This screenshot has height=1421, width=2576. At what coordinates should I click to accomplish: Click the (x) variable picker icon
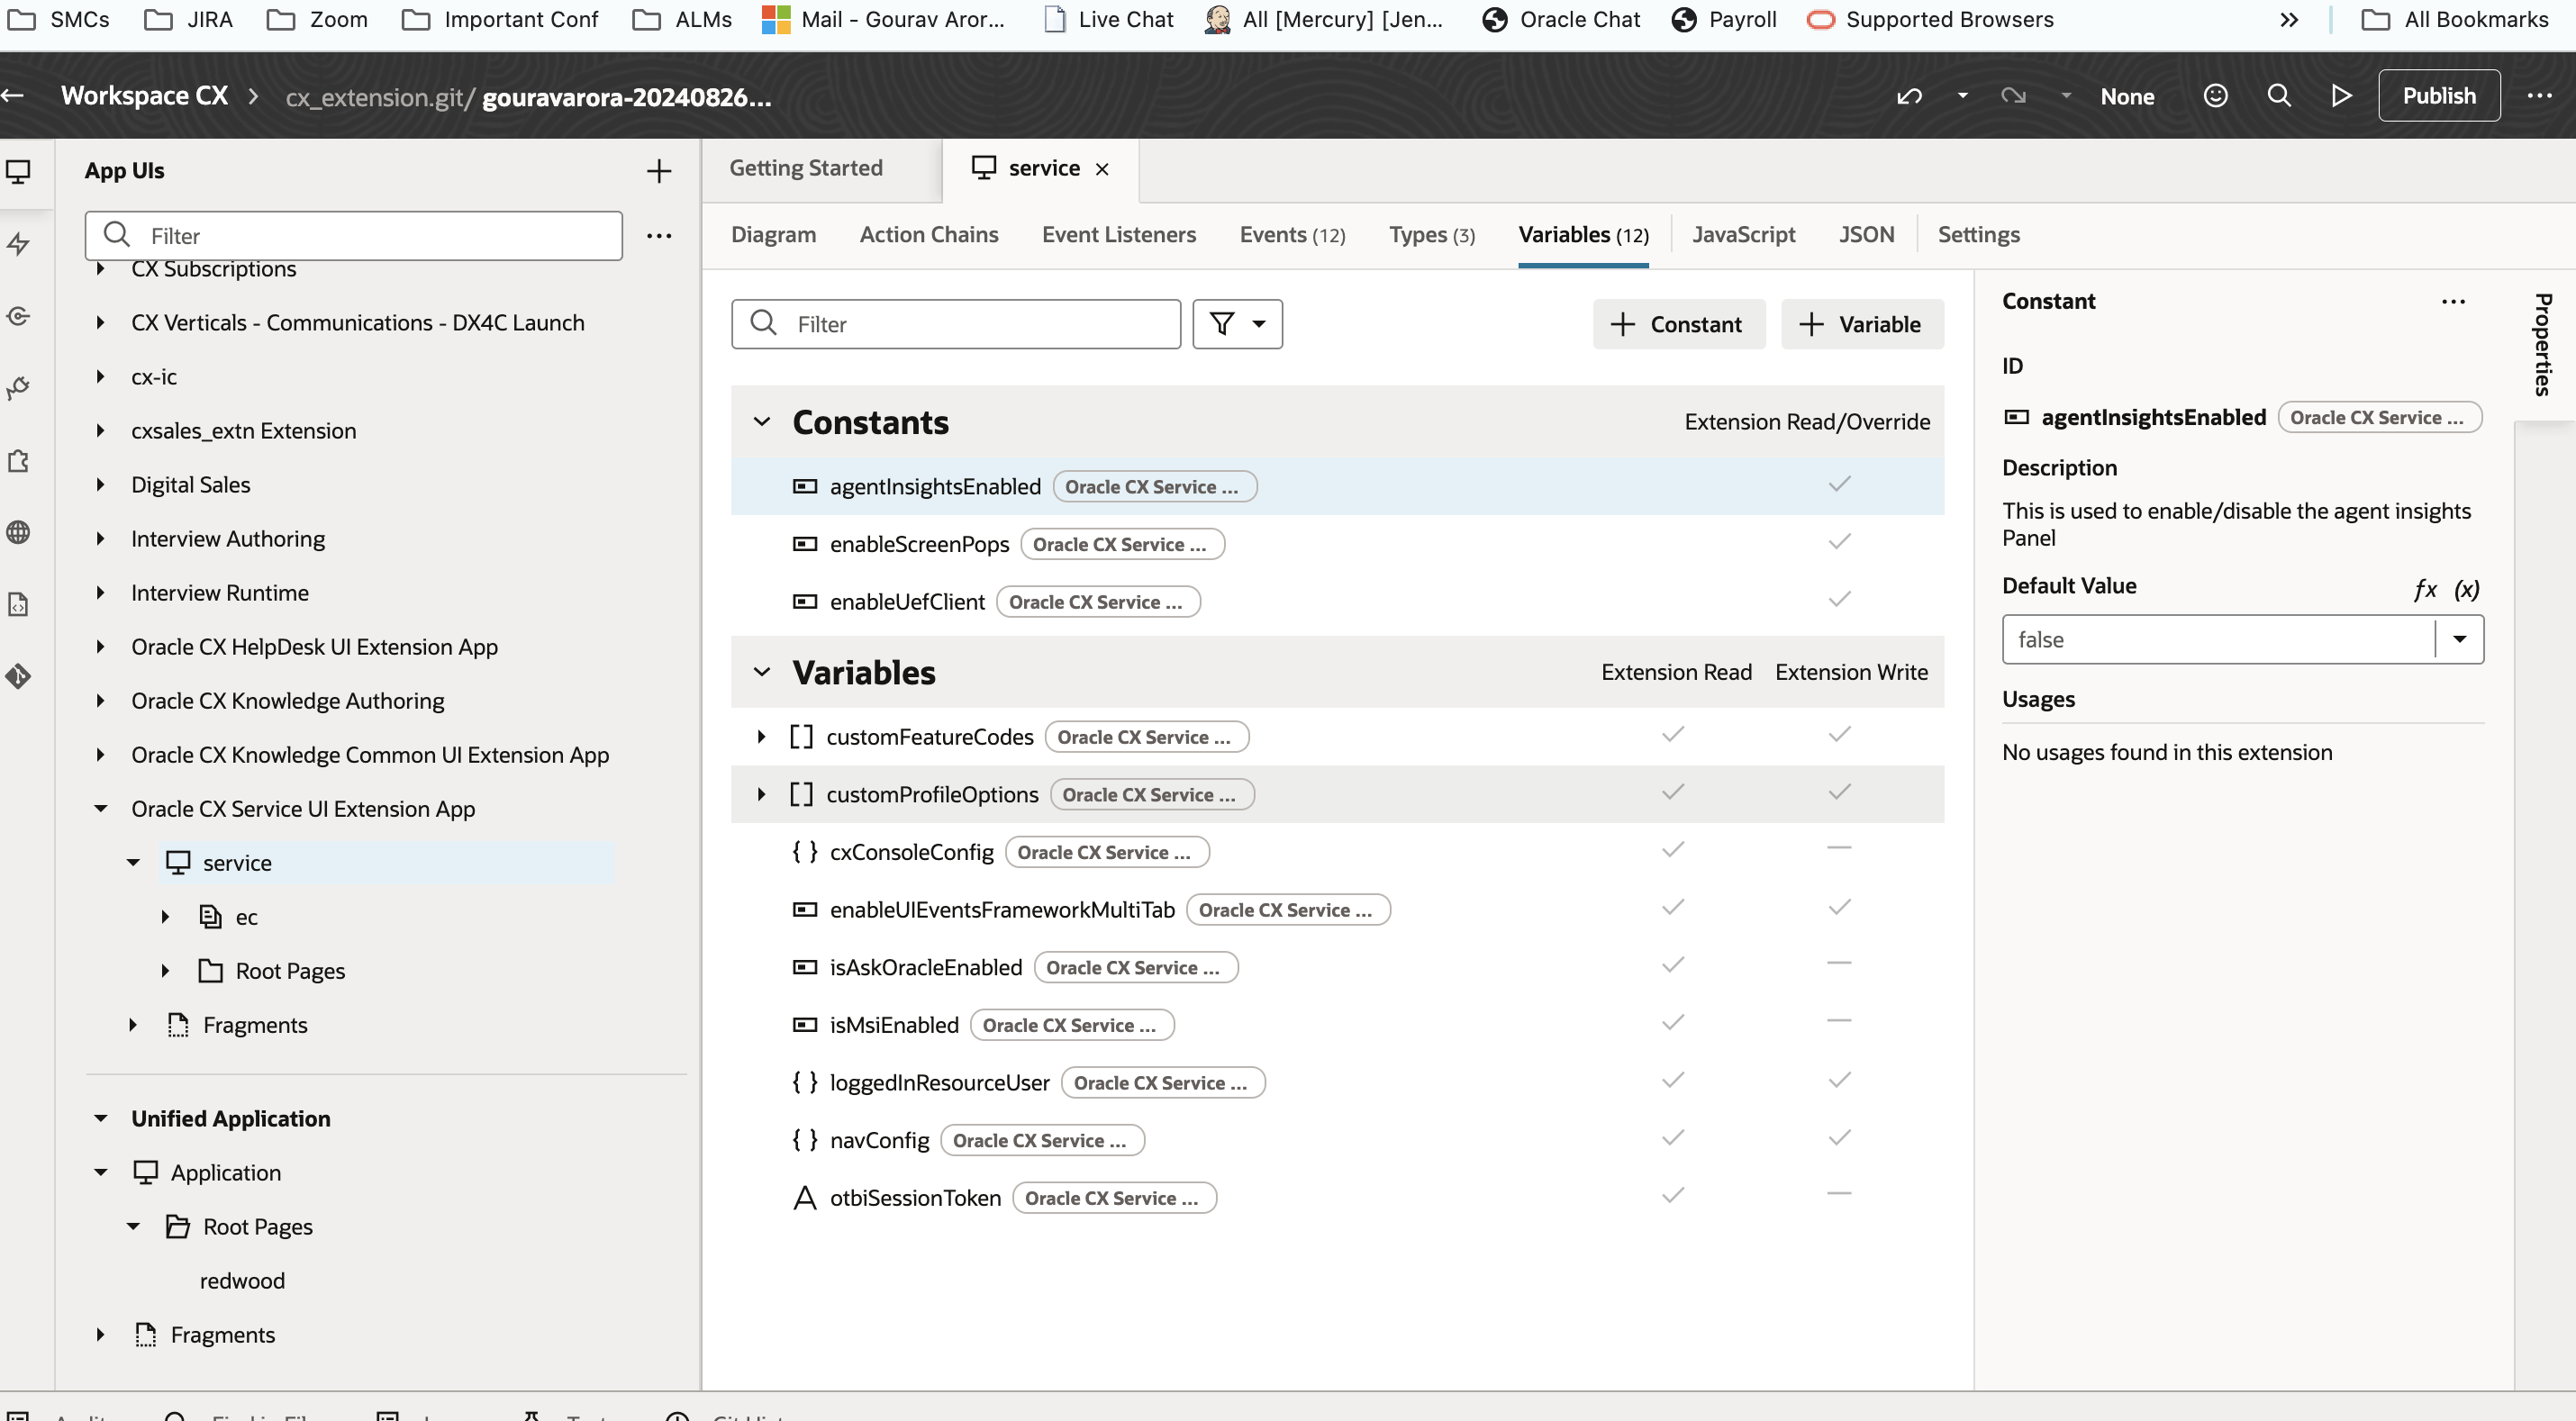2467,588
